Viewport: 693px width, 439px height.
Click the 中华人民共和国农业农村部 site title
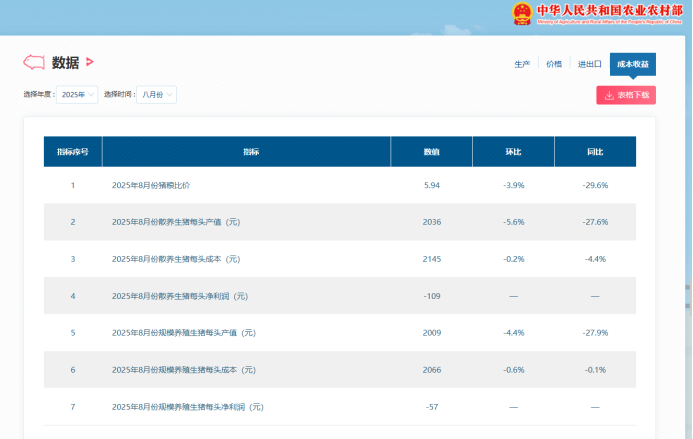[x=607, y=11]
